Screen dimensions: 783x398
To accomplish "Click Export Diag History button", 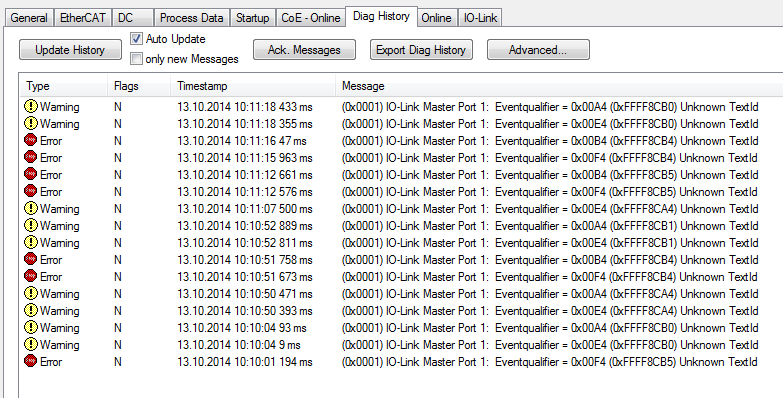I will (x=421, y=50).
